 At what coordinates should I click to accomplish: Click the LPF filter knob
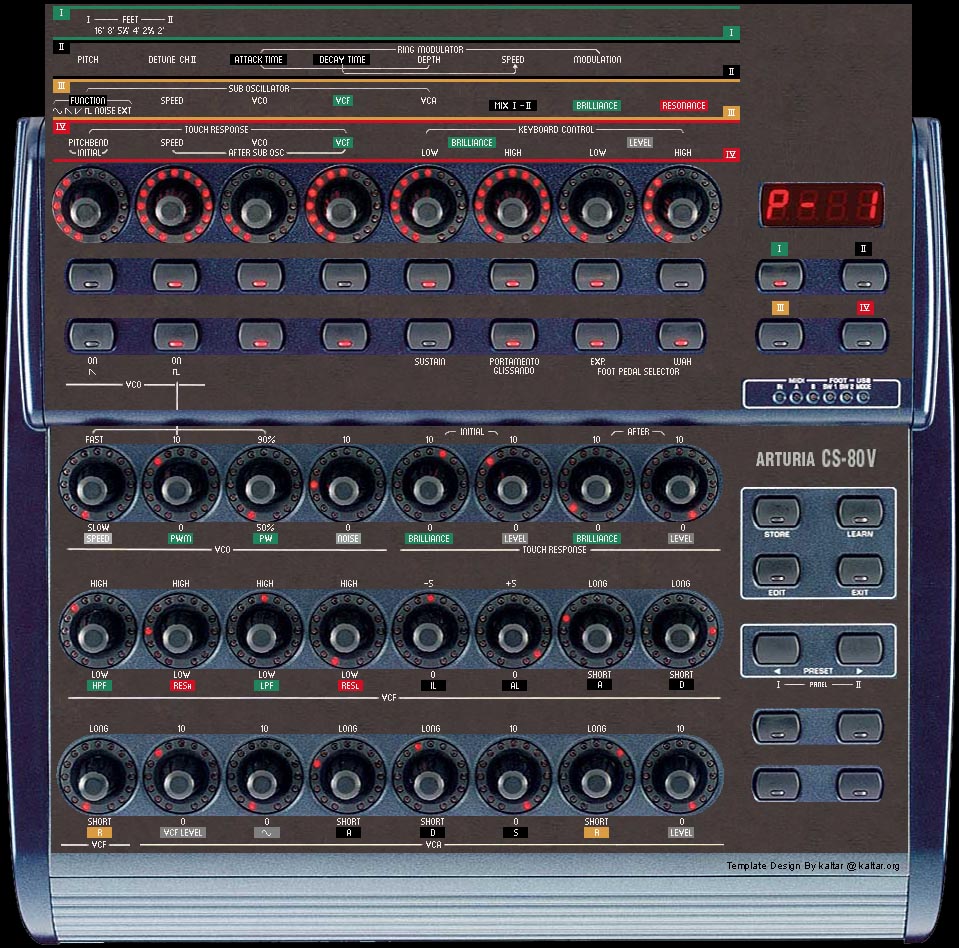(264, 631)
